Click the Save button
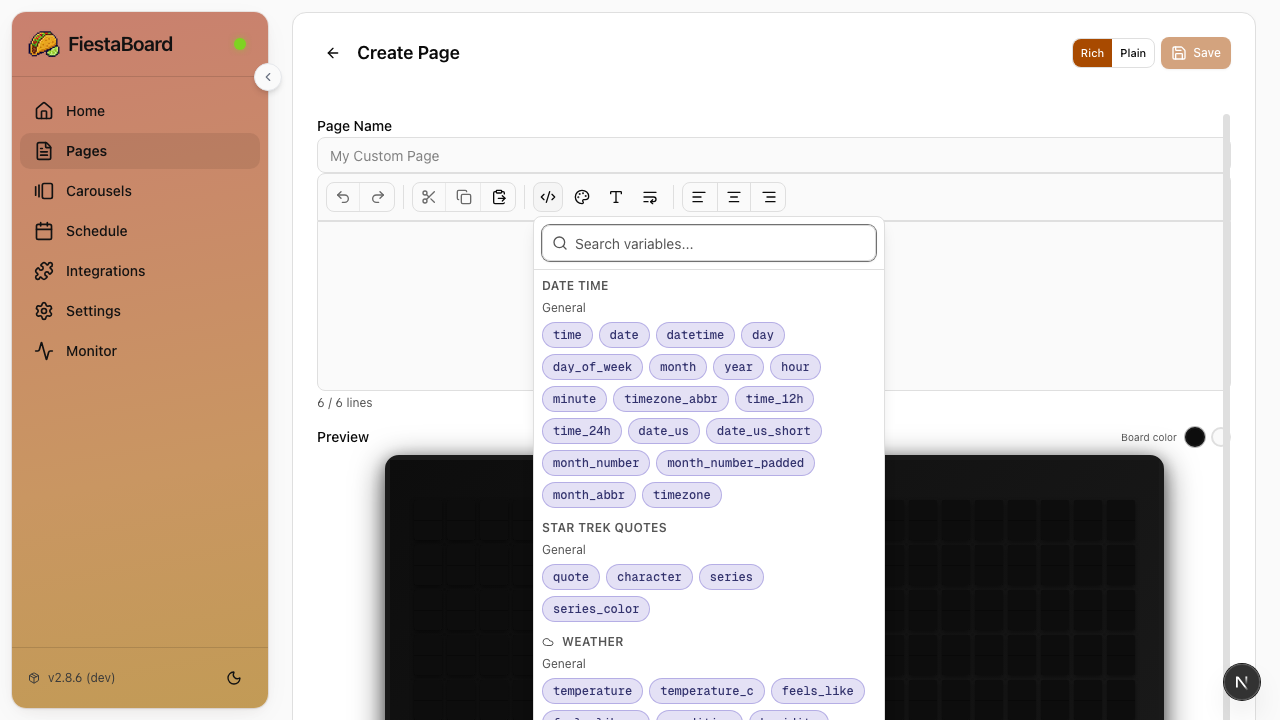Screen dimensions: 1280x720 (1196, 53)
